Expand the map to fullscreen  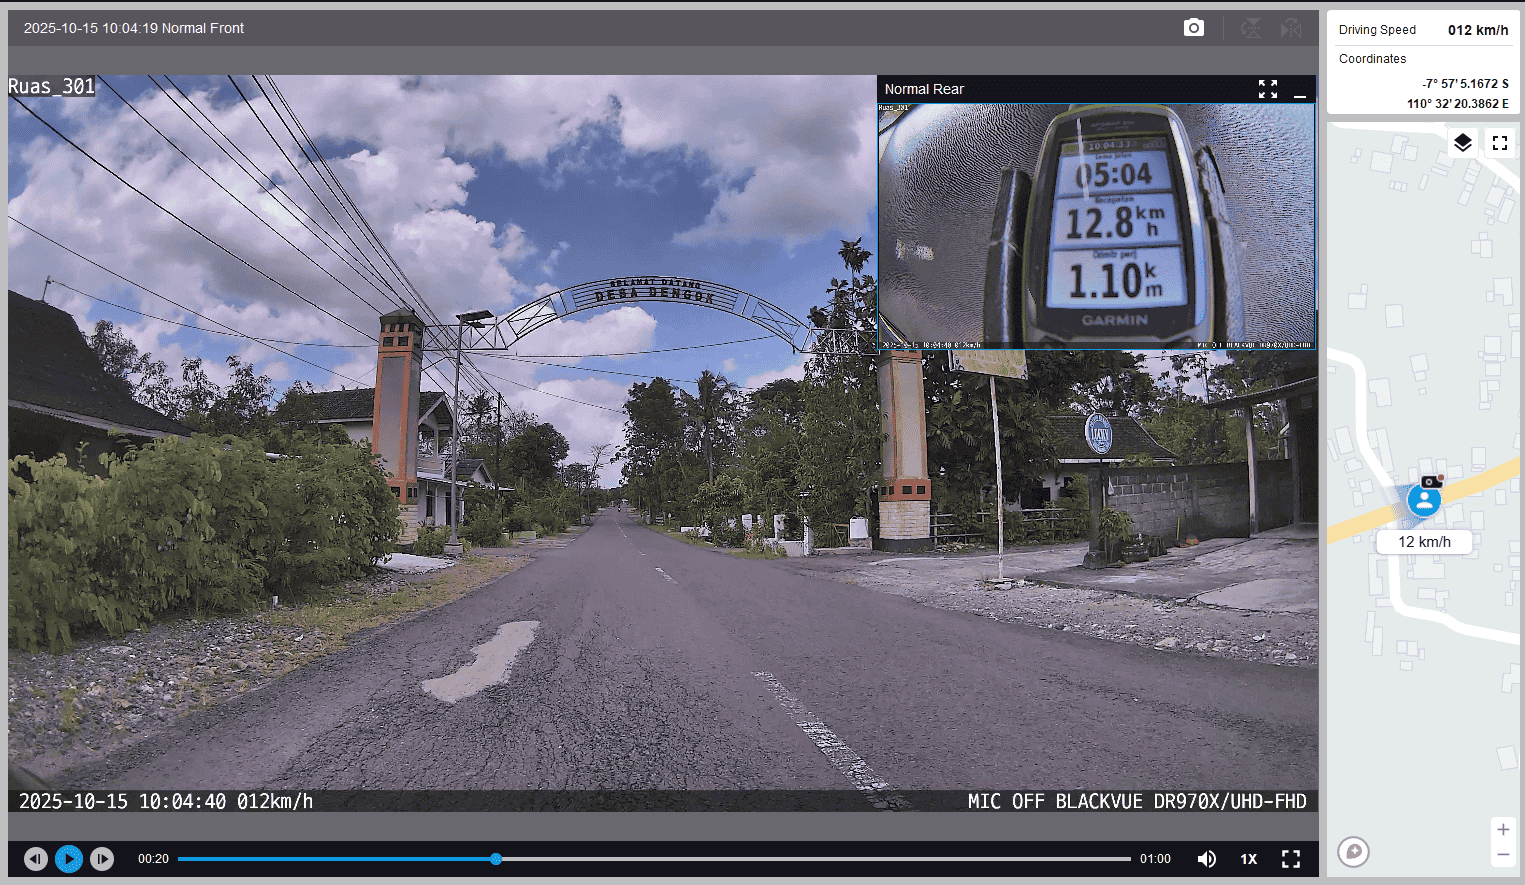point(1499,143)
